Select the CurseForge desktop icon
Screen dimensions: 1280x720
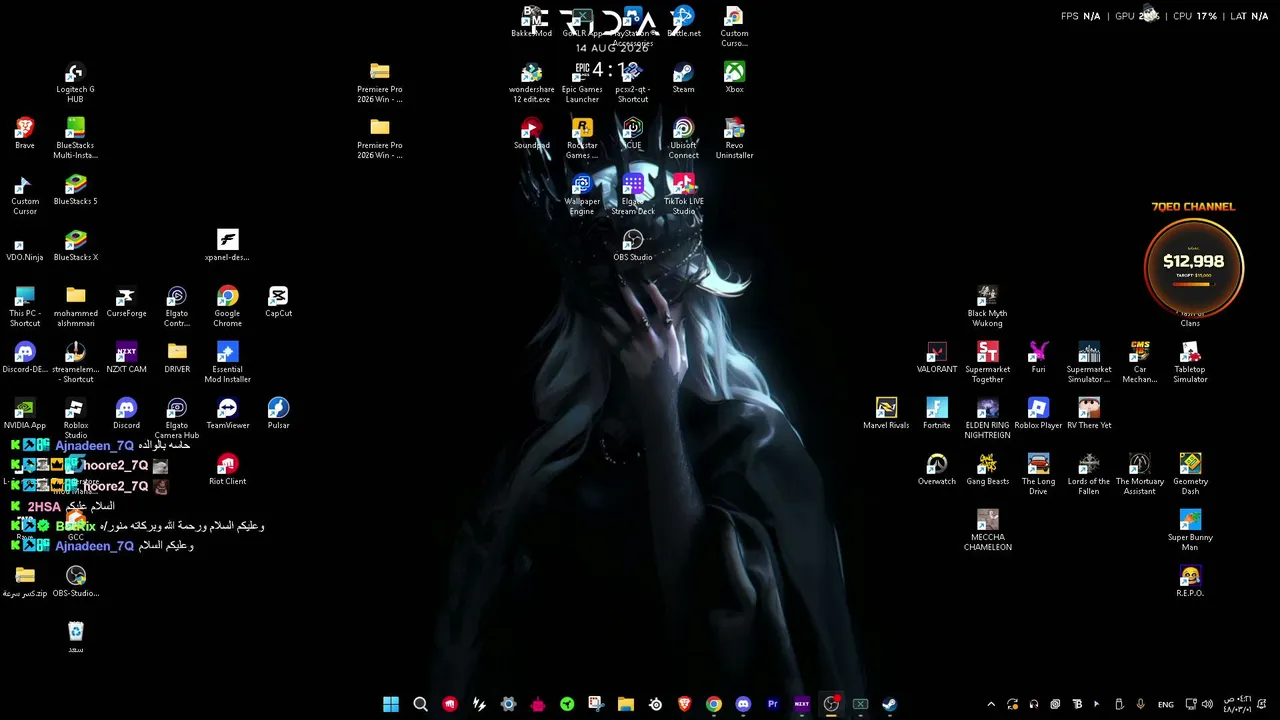coord(126,302)
